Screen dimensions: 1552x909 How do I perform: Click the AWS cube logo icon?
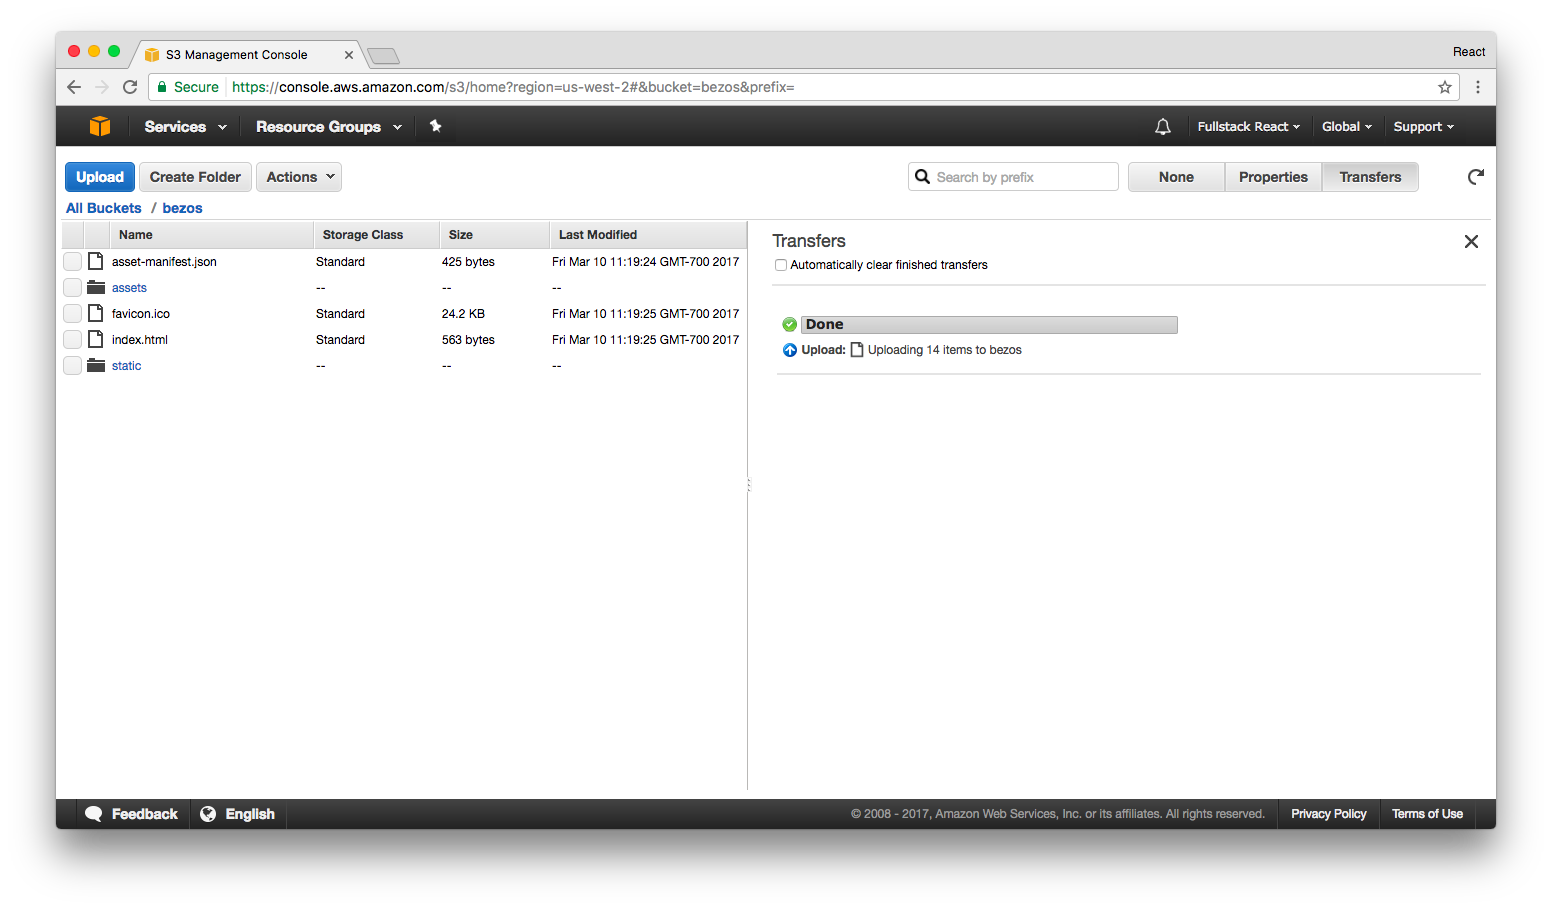(x=100, y=126)
